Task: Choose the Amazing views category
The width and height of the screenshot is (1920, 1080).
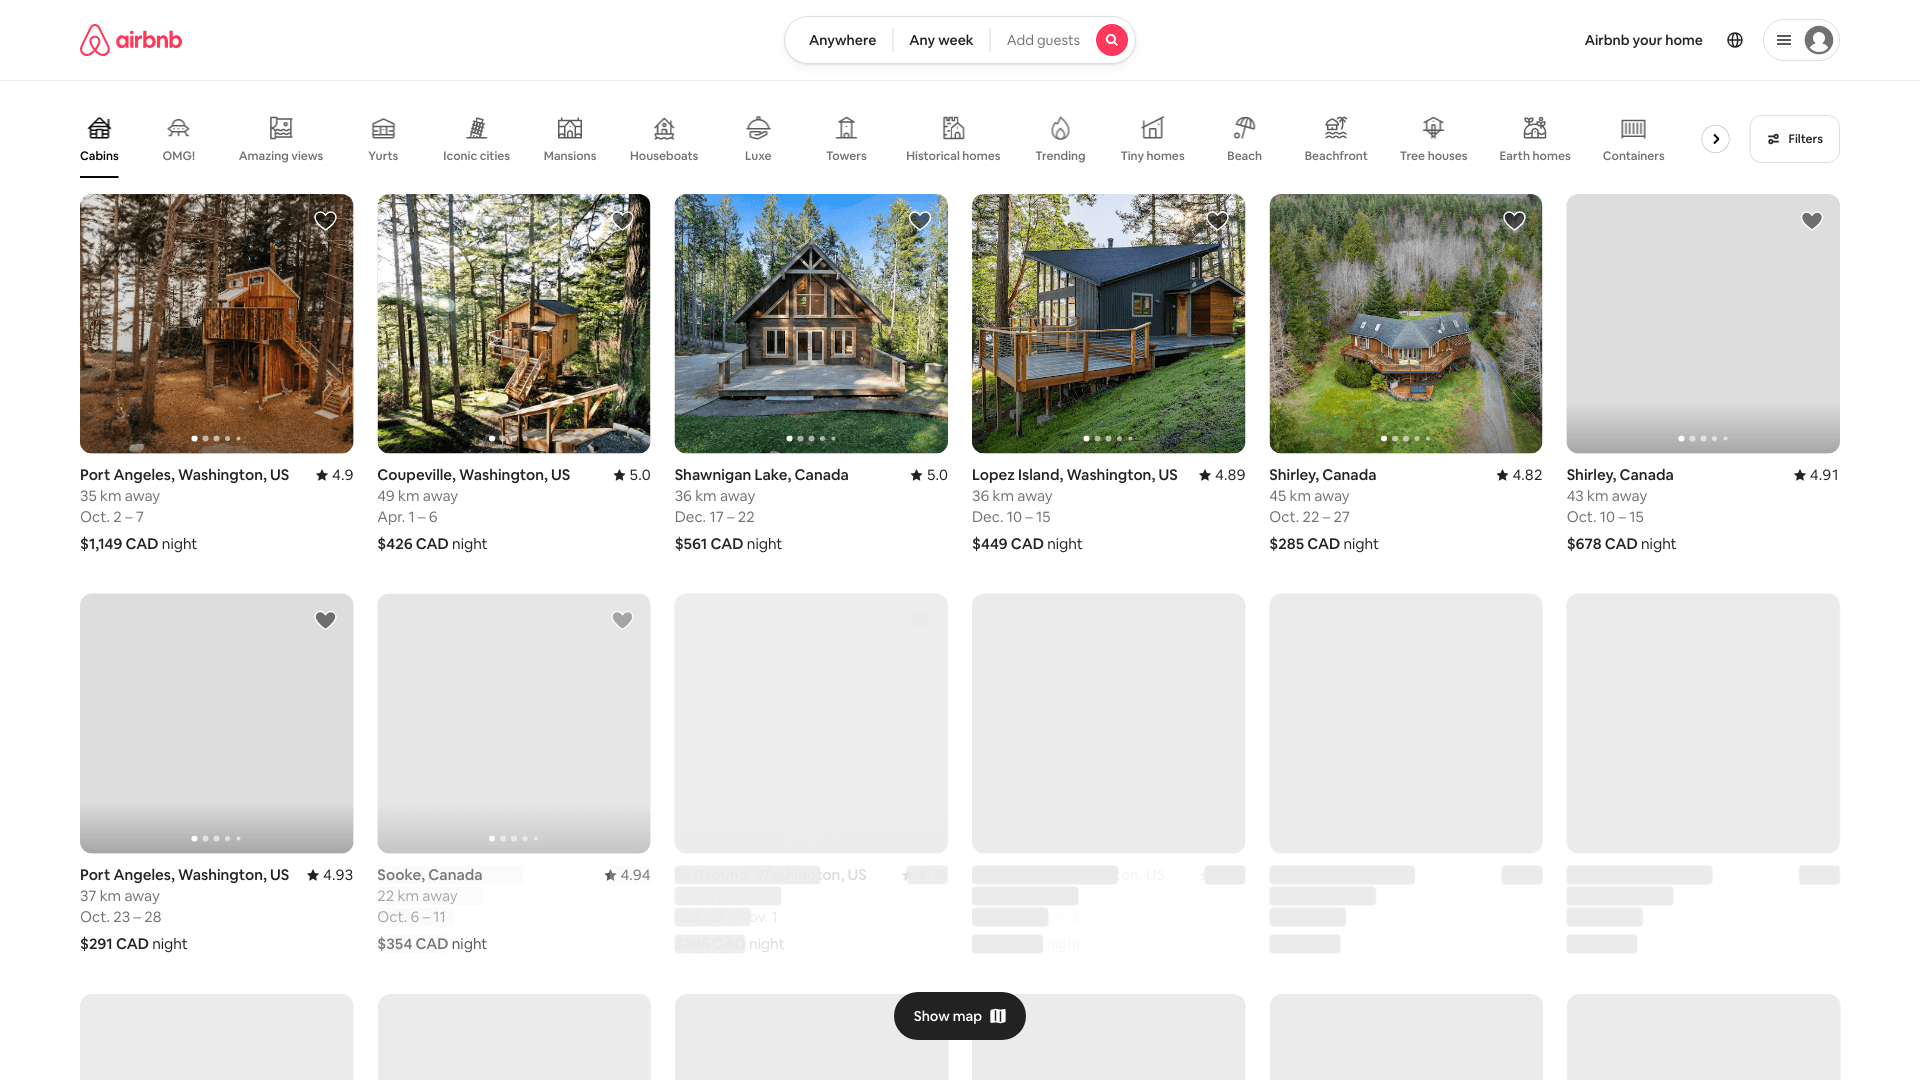Action: coord(281,140)
